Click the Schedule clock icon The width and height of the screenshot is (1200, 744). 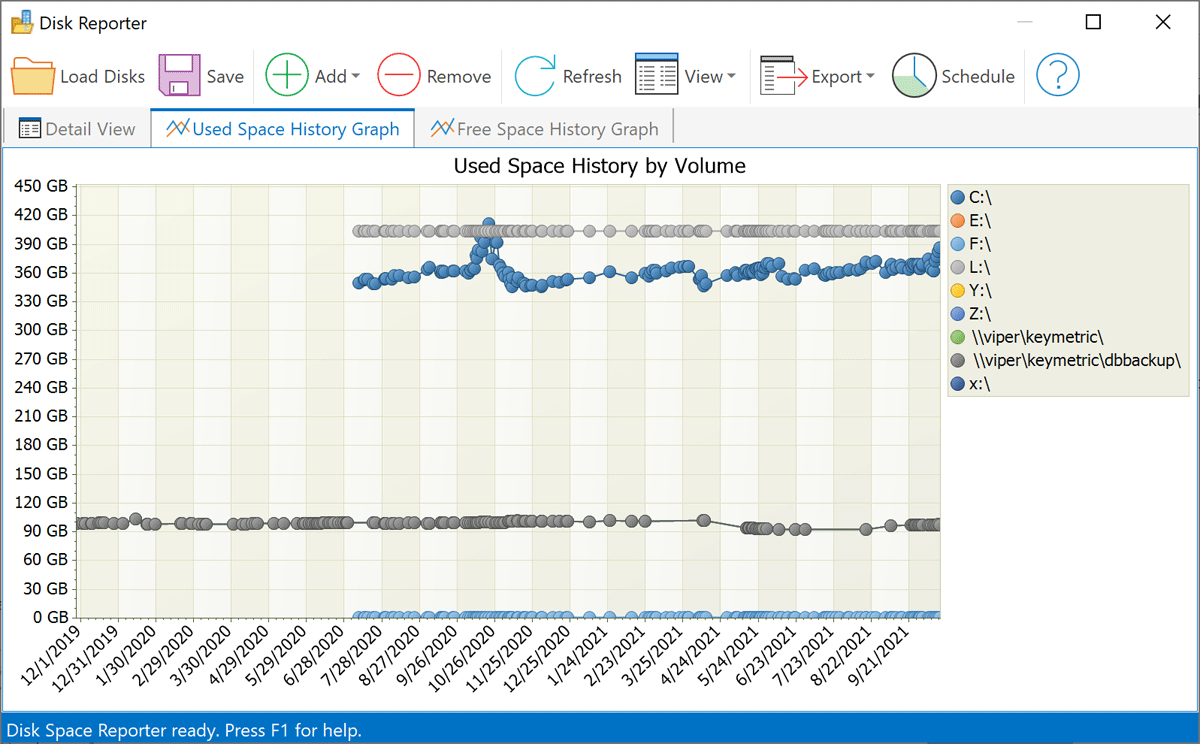click(913, 74)
